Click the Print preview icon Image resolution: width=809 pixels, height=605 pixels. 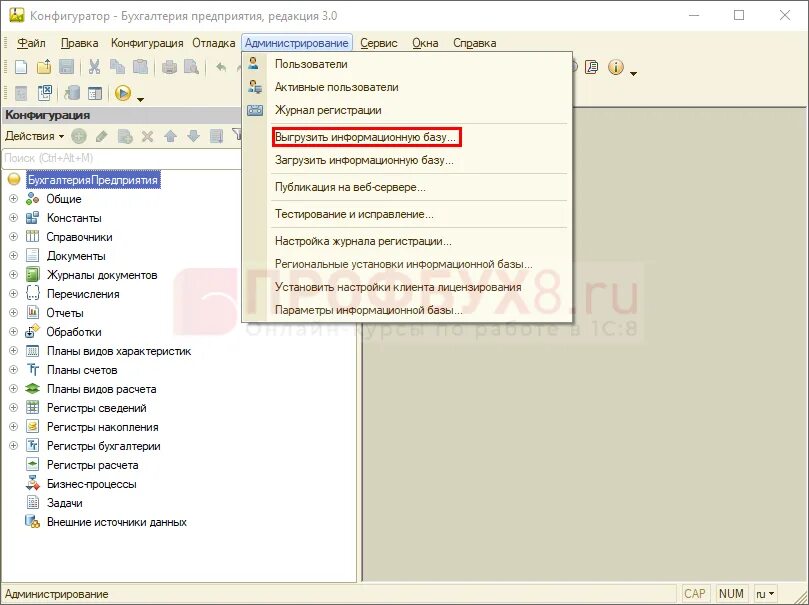tap(191, 67)
